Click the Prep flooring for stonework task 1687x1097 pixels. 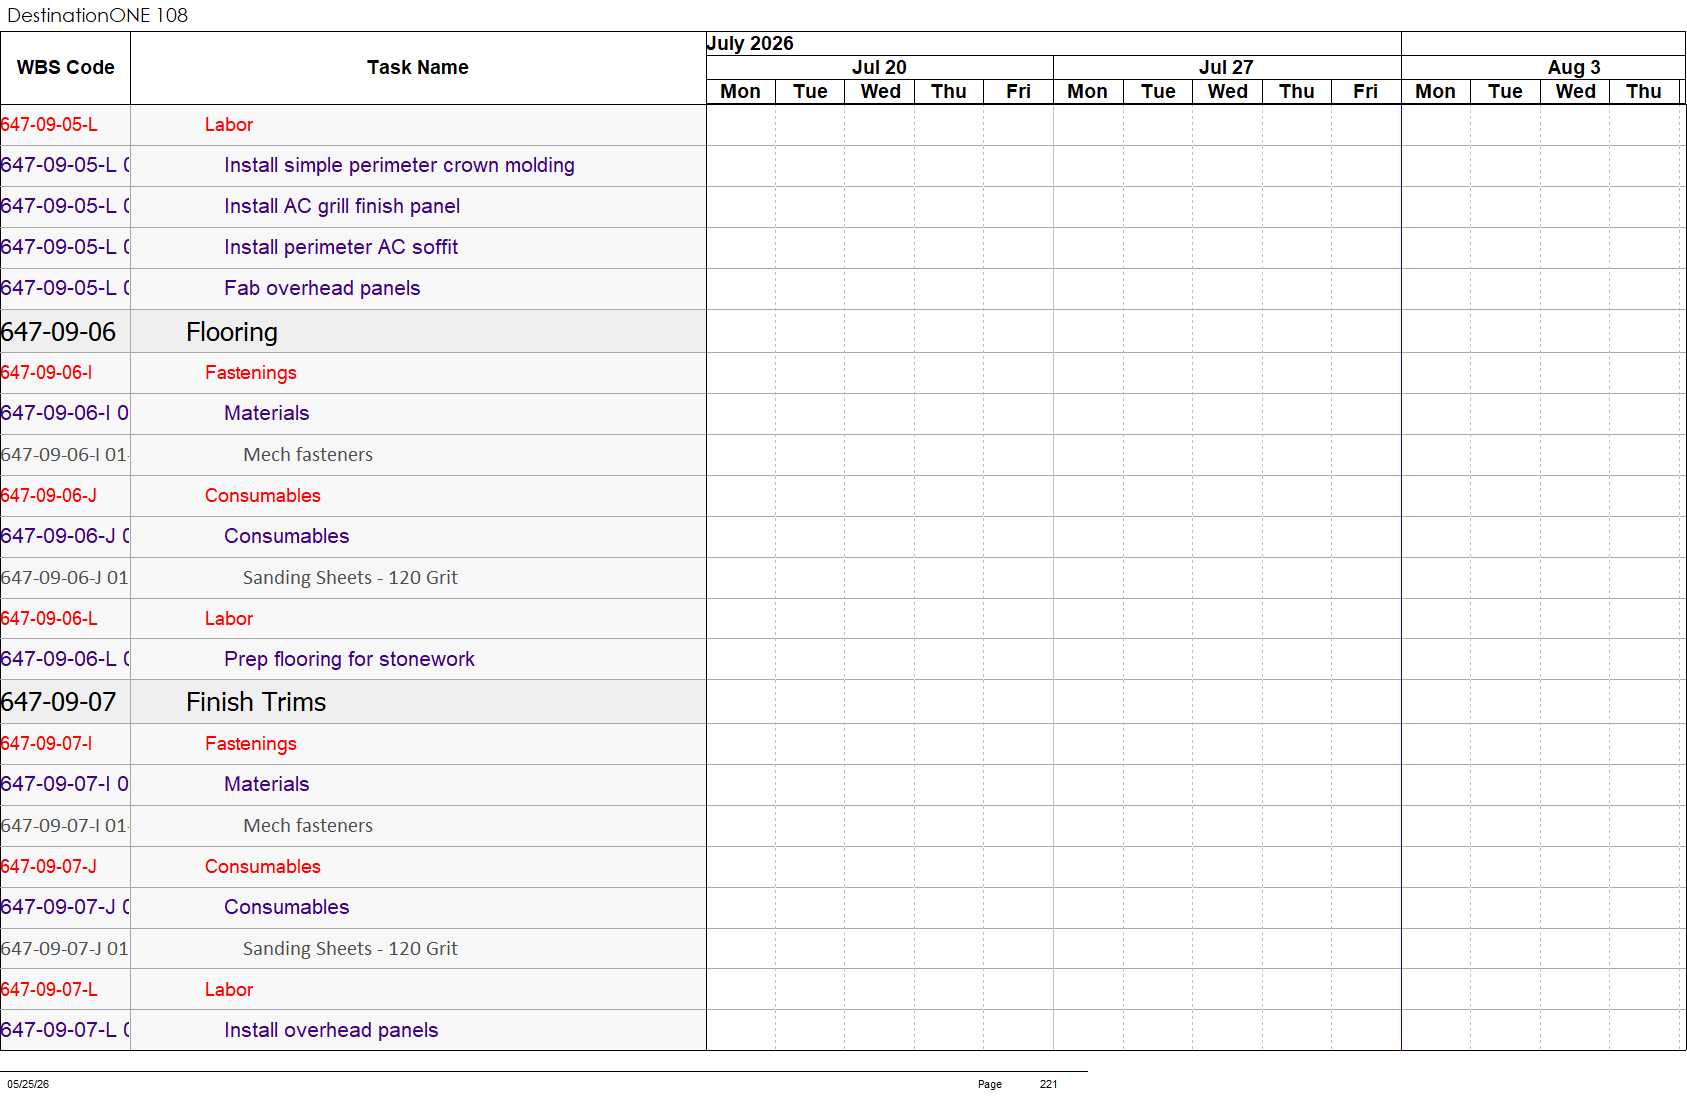(349, 659)
